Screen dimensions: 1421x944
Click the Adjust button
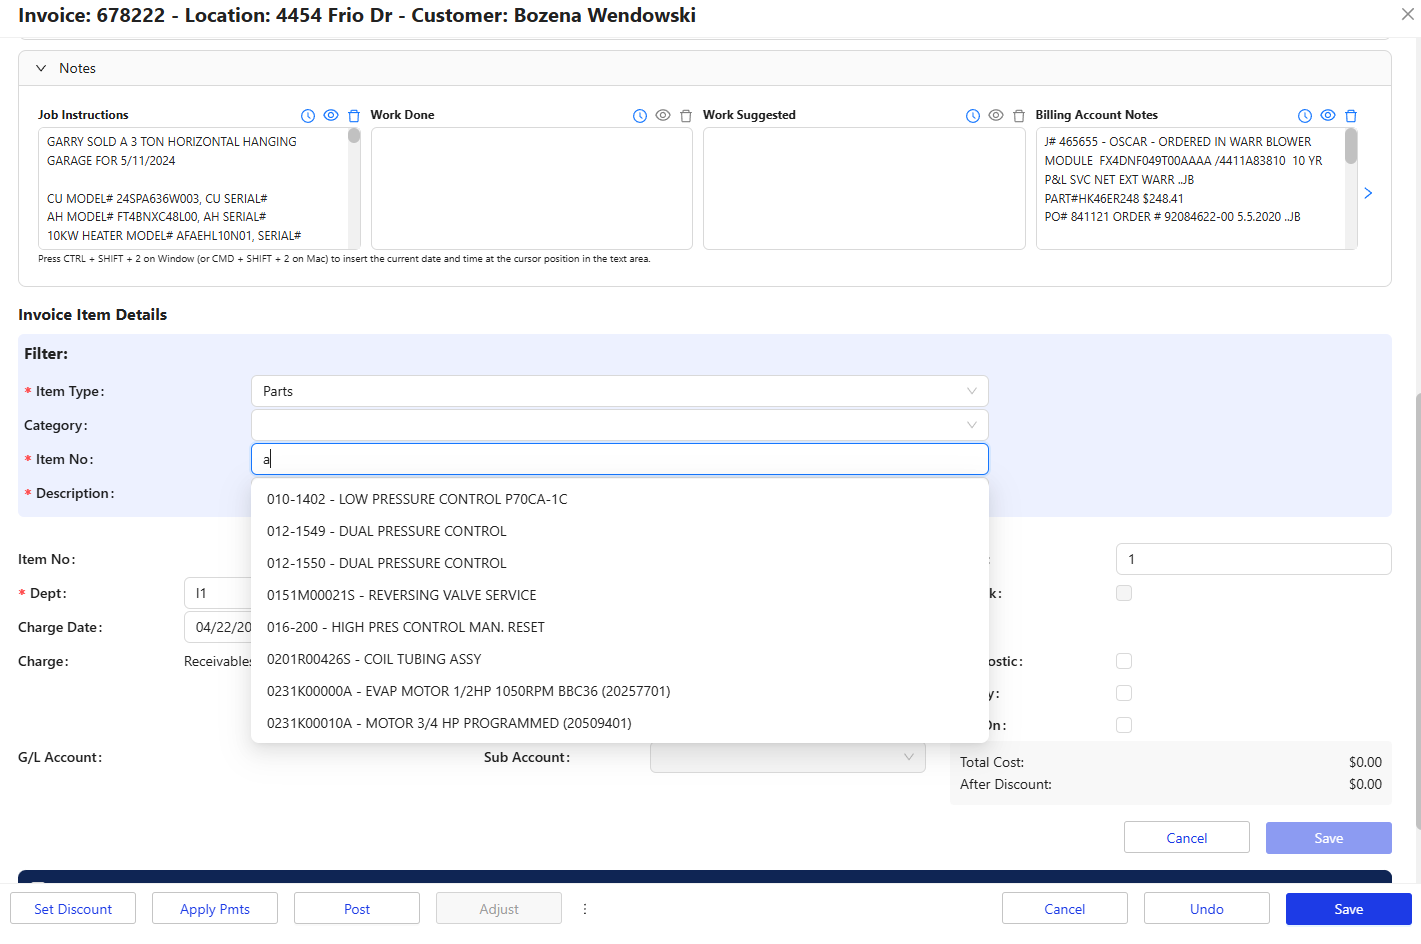click(x=499, y=909)
